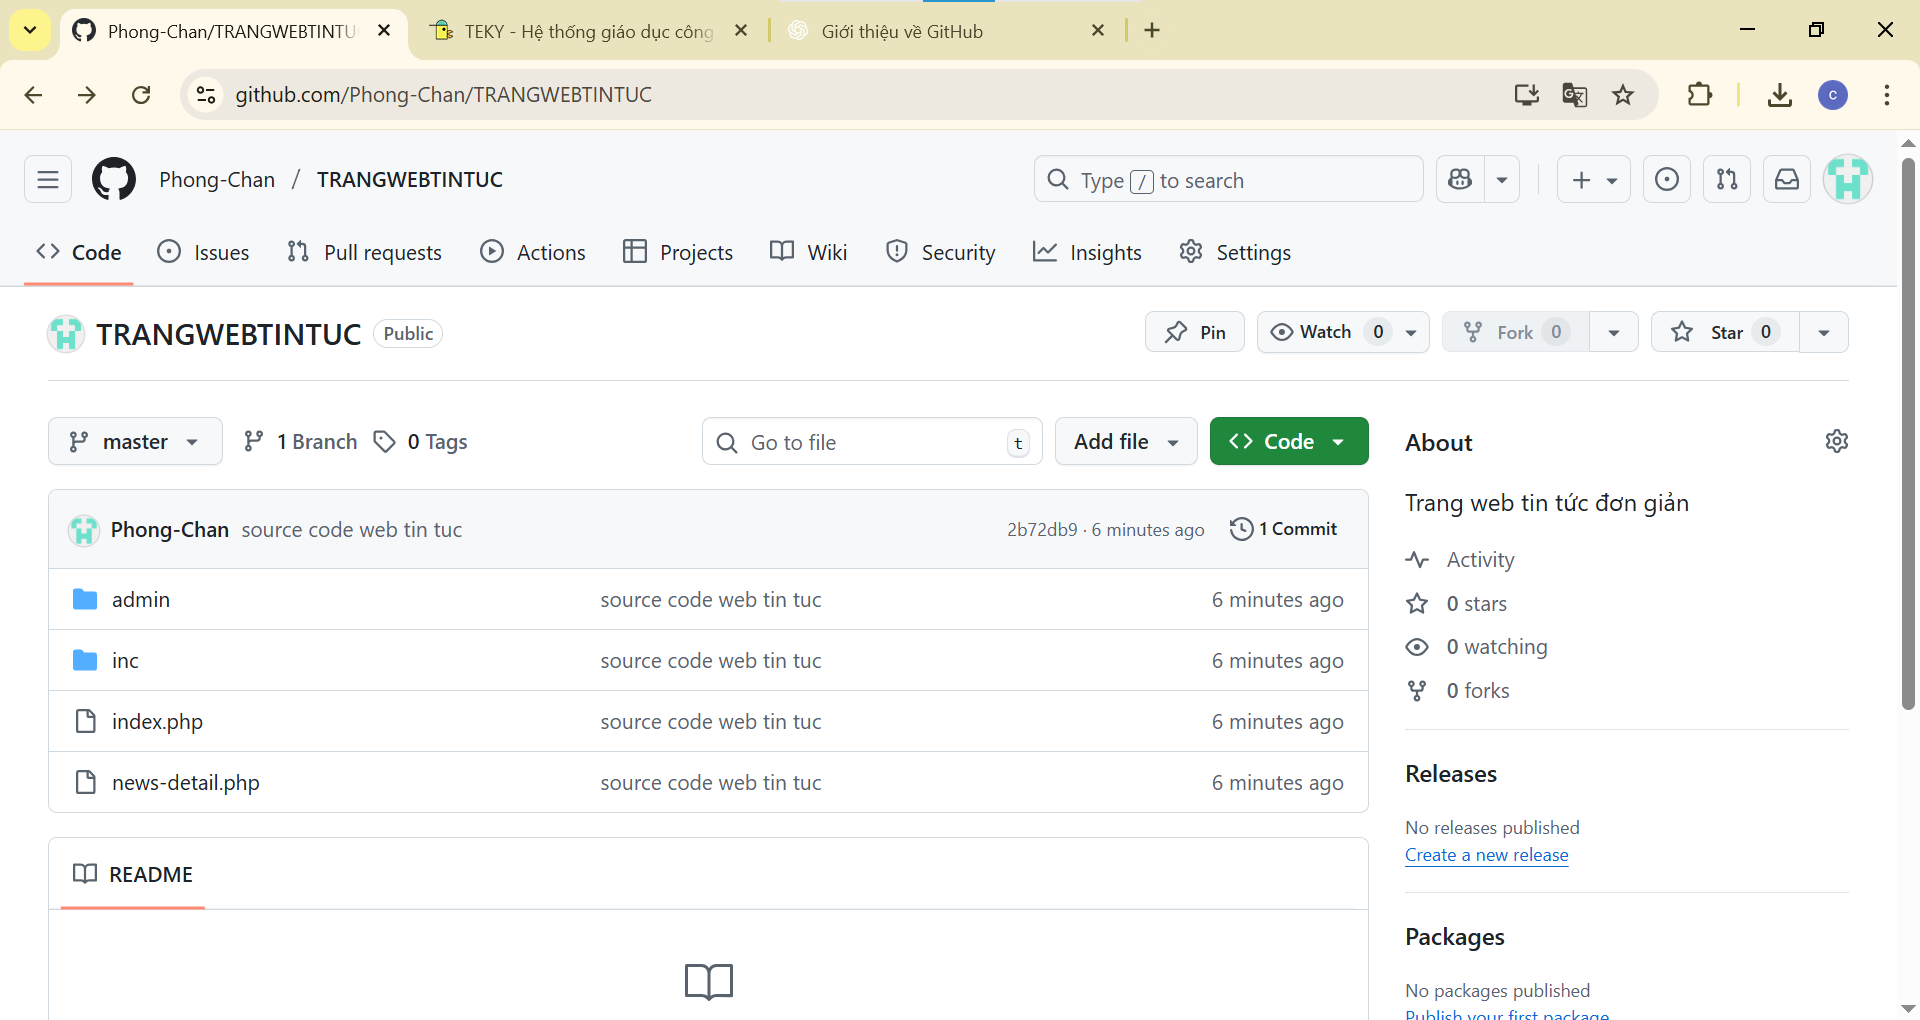The height and width of the screenshot is (1020, 1920).
Task: Open the GitHub hamburger navigation menu
Action: (48, 180)
